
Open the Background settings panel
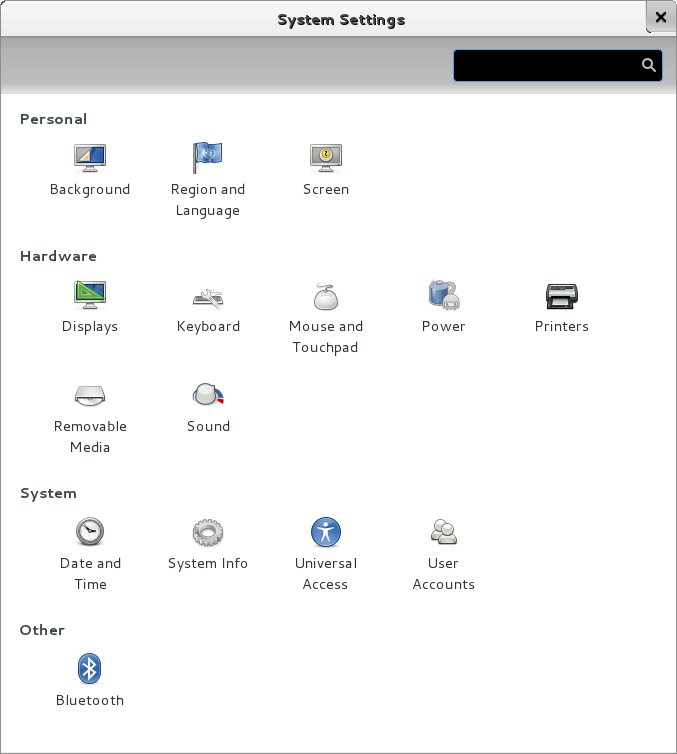(x=90, y=158)
